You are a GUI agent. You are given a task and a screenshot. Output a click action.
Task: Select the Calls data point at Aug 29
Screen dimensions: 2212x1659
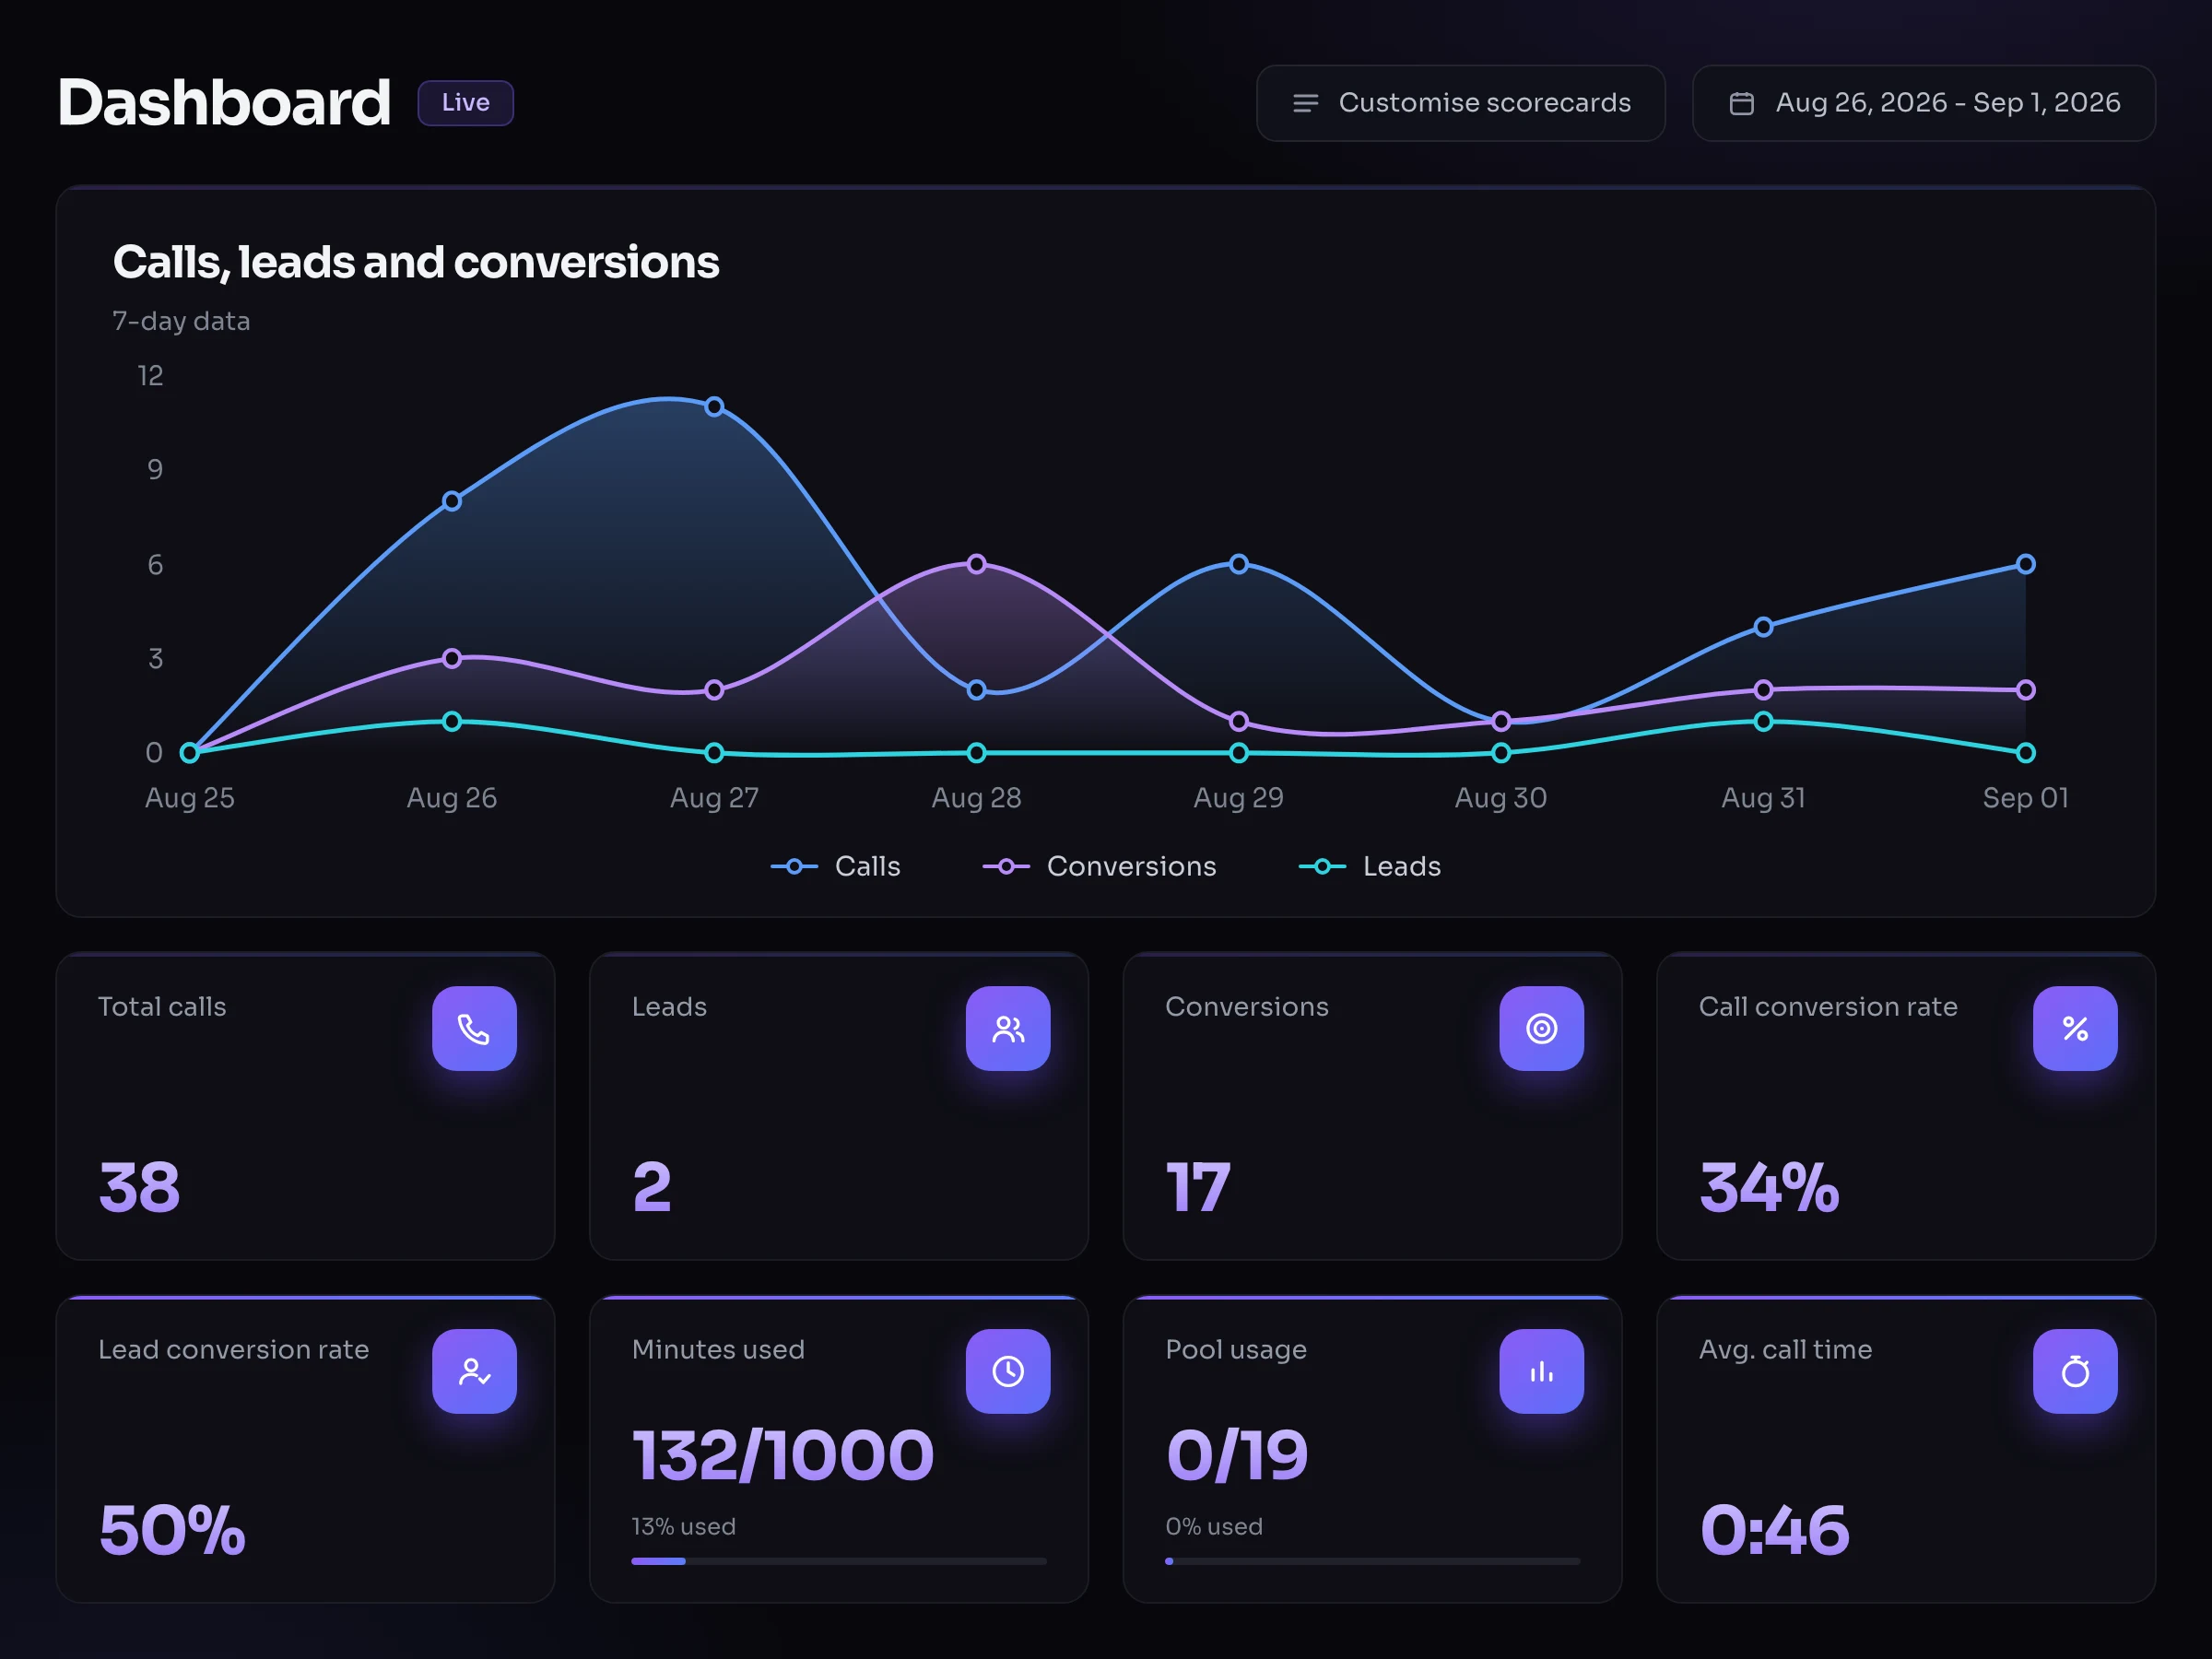pos(1239,564)
